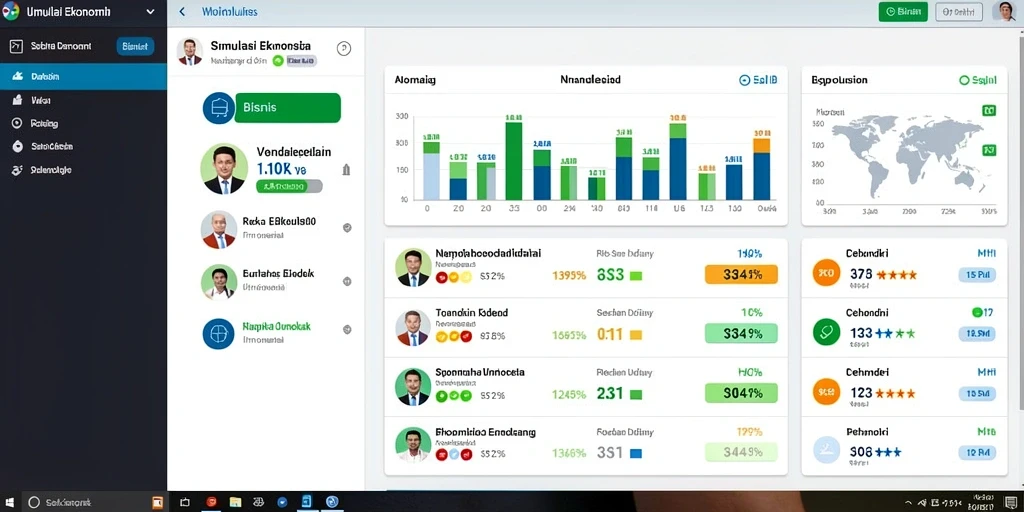Expand the Umulai Ekonomi dropdown chevron
Screen dimensions: 1024x512
151,12
